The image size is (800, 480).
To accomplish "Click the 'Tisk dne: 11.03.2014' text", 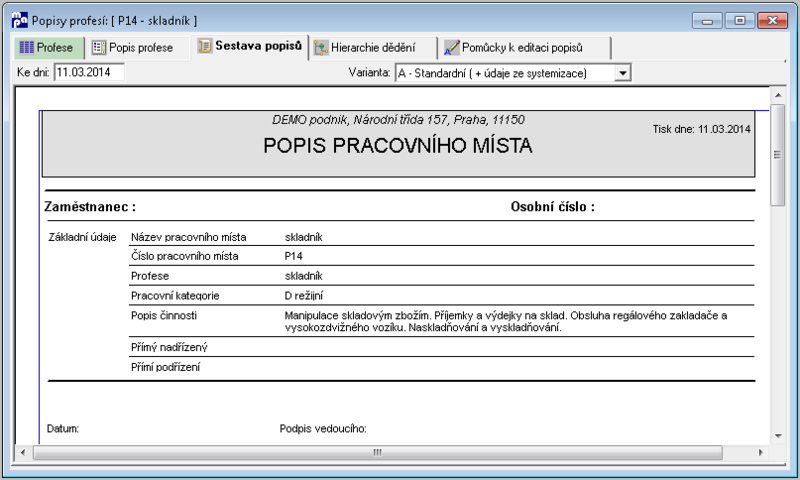I will click(x=701, y=129).
